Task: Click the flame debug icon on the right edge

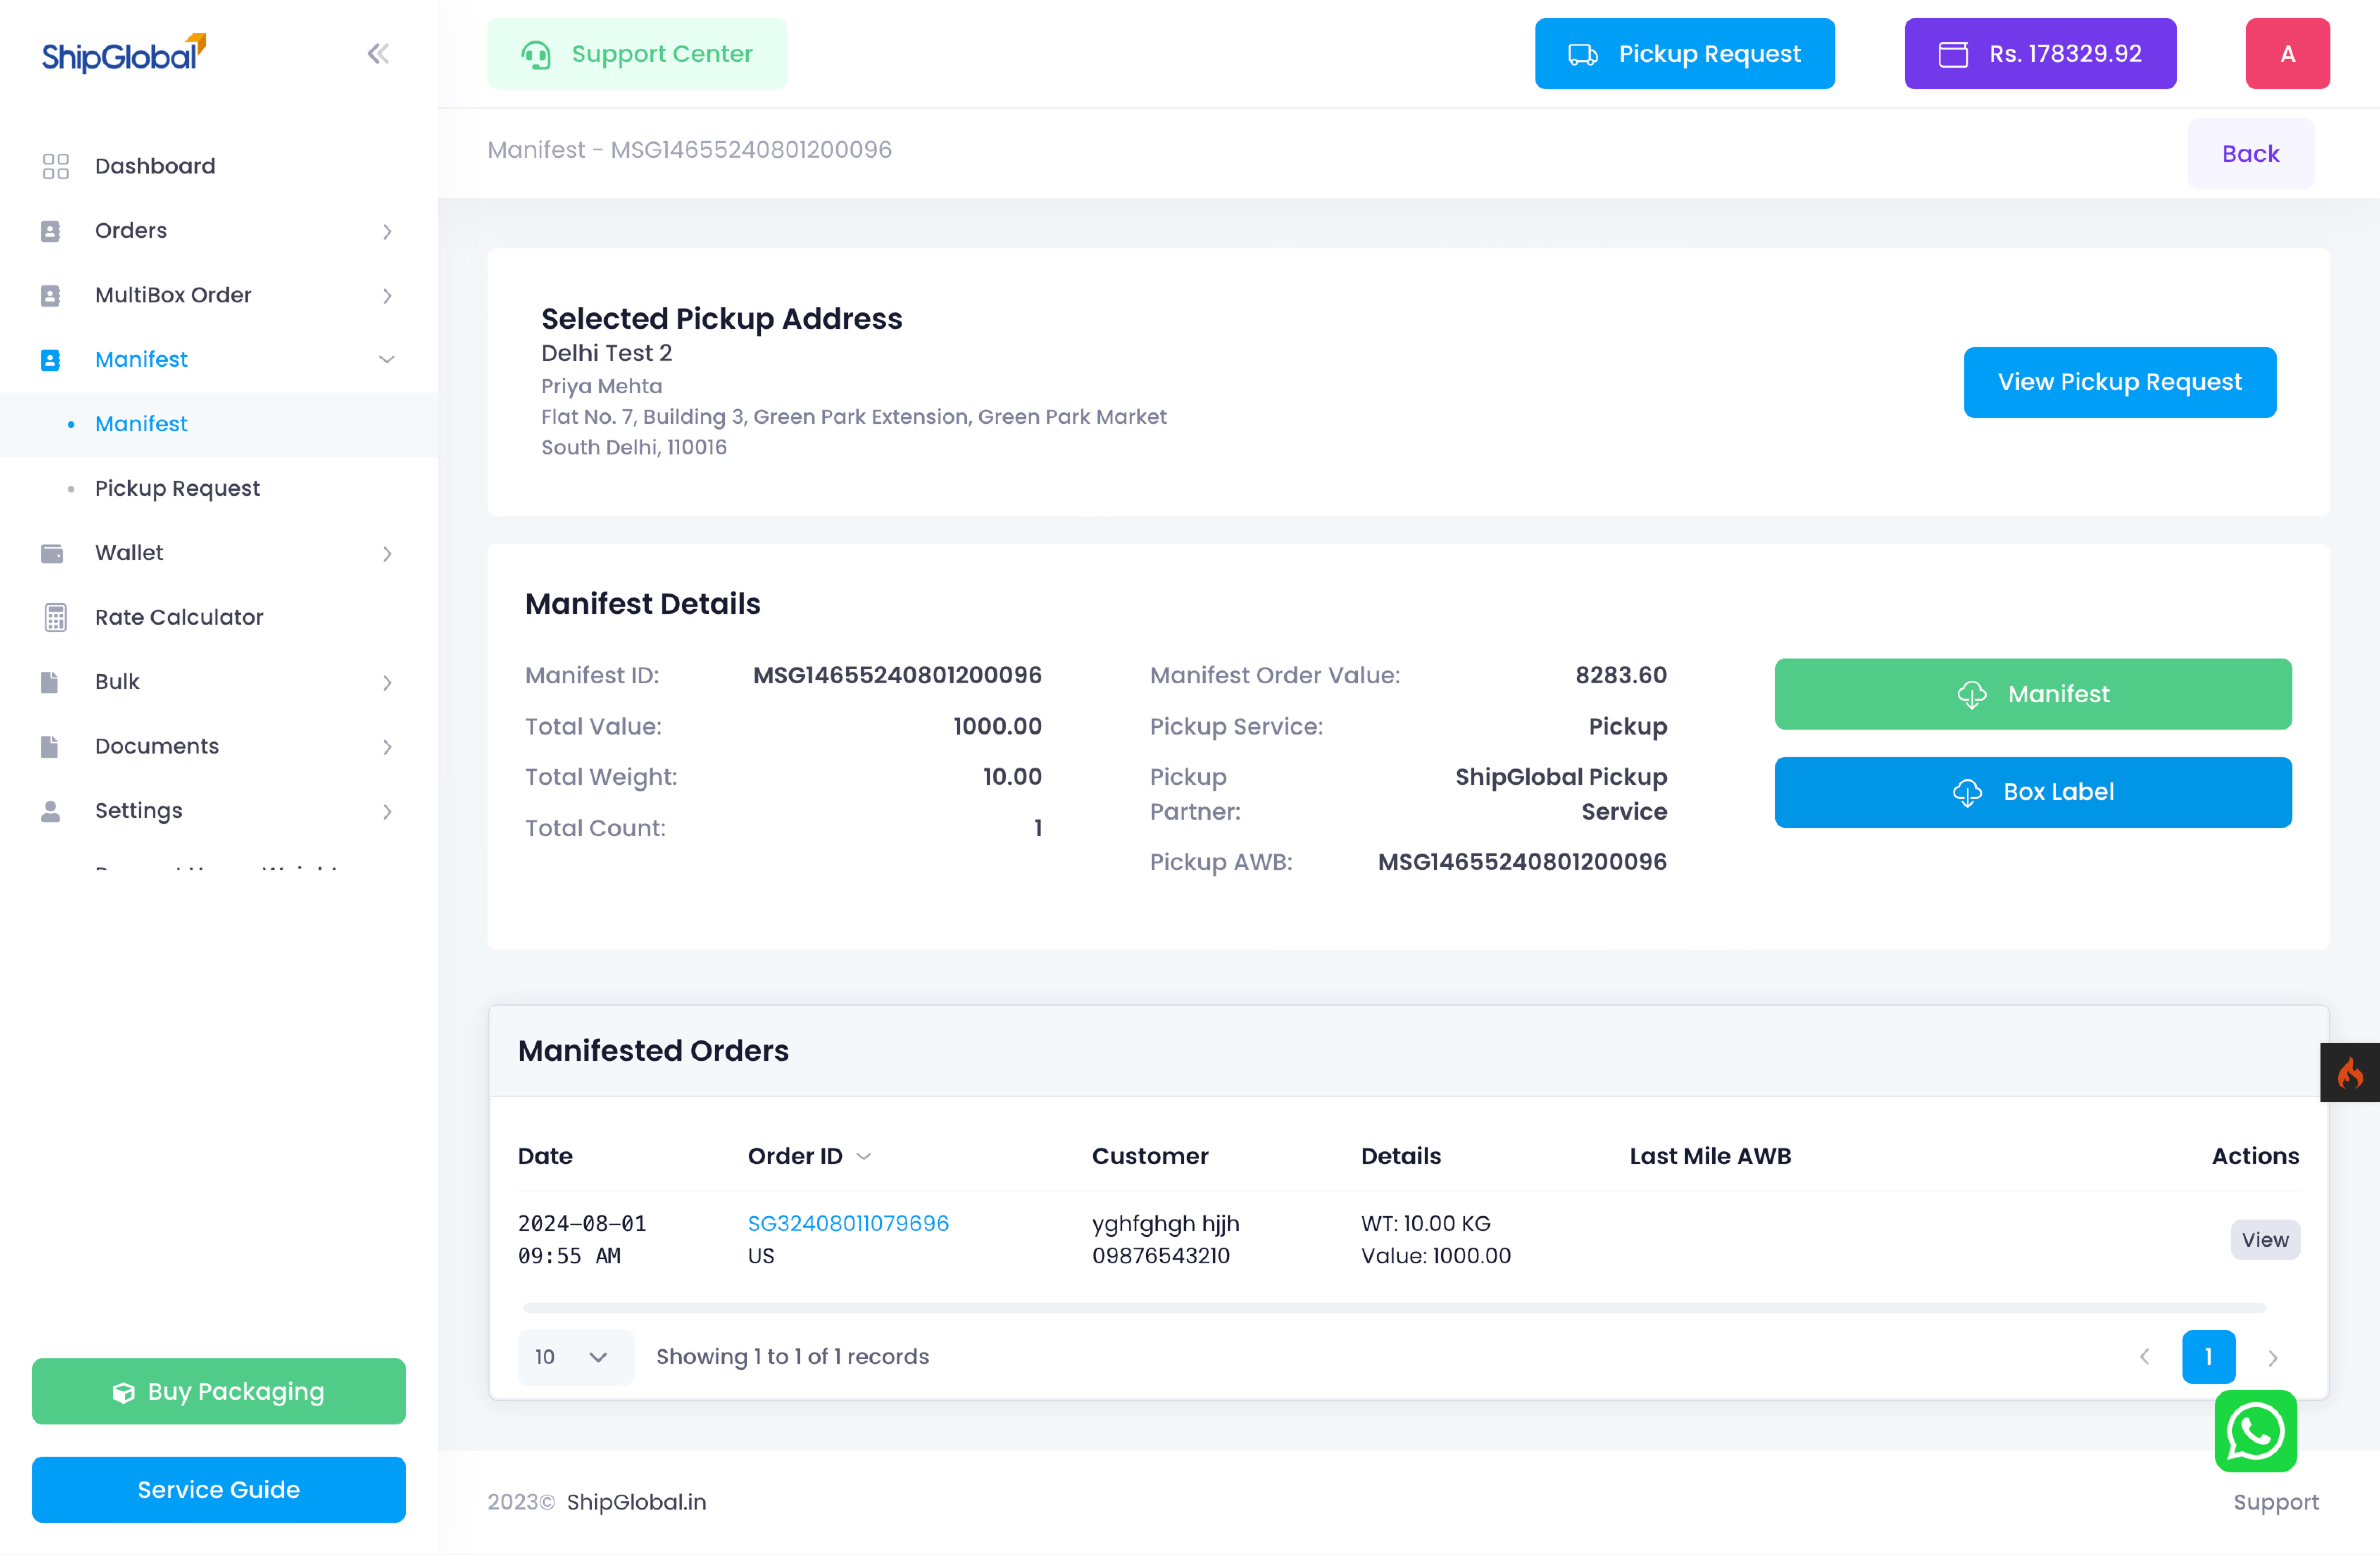Action: pos(2349,1073)
